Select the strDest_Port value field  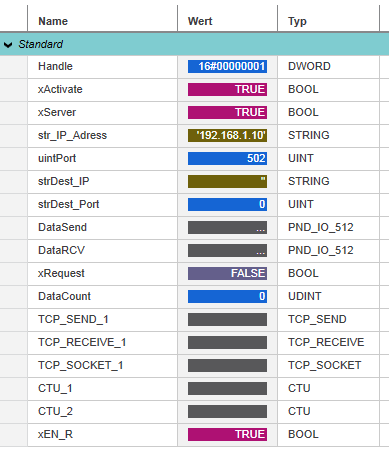pyautogui.click(x=227, y=204)
